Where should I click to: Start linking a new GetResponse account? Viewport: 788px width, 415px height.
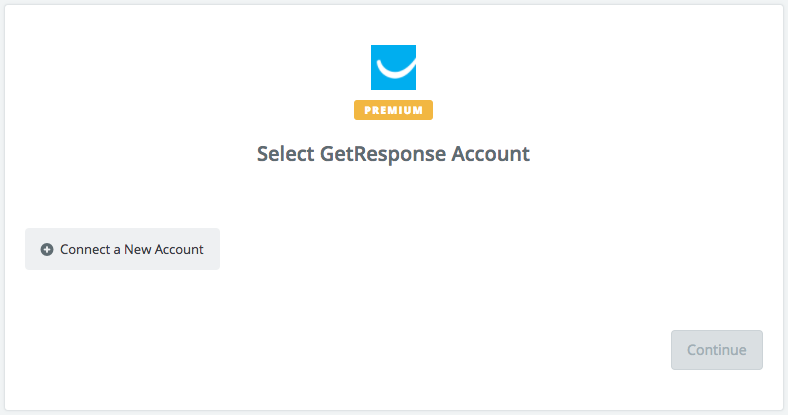click(x=122, y=249)
